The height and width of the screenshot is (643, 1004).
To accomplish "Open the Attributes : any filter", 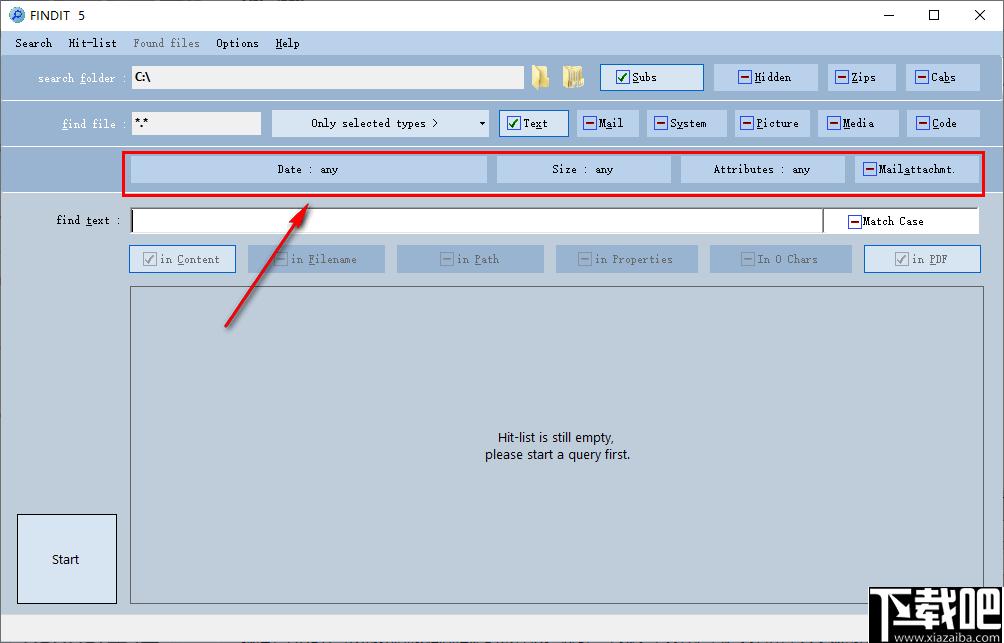I will click(x=762, y=170).
